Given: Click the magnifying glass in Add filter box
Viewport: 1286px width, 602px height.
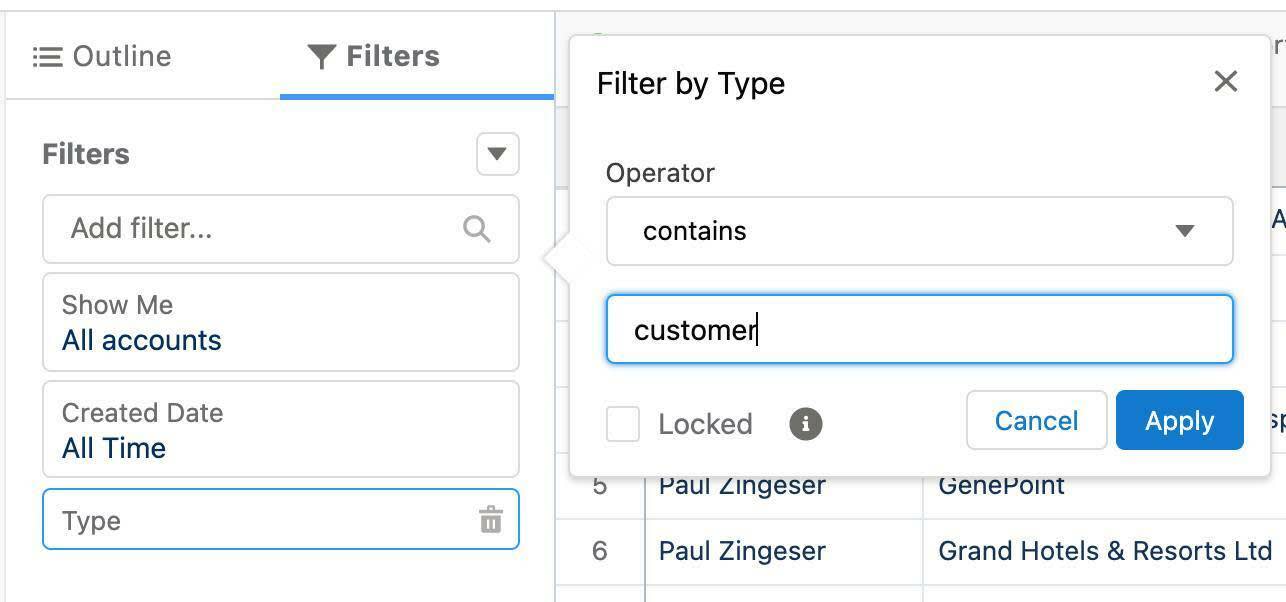Looking at the screenshot, I should 477,229.
